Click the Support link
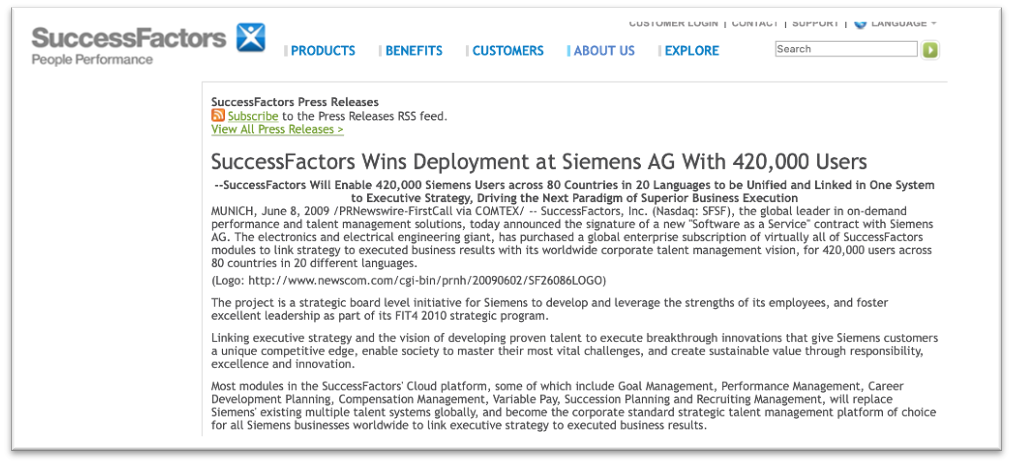 (x=815, y=23)
